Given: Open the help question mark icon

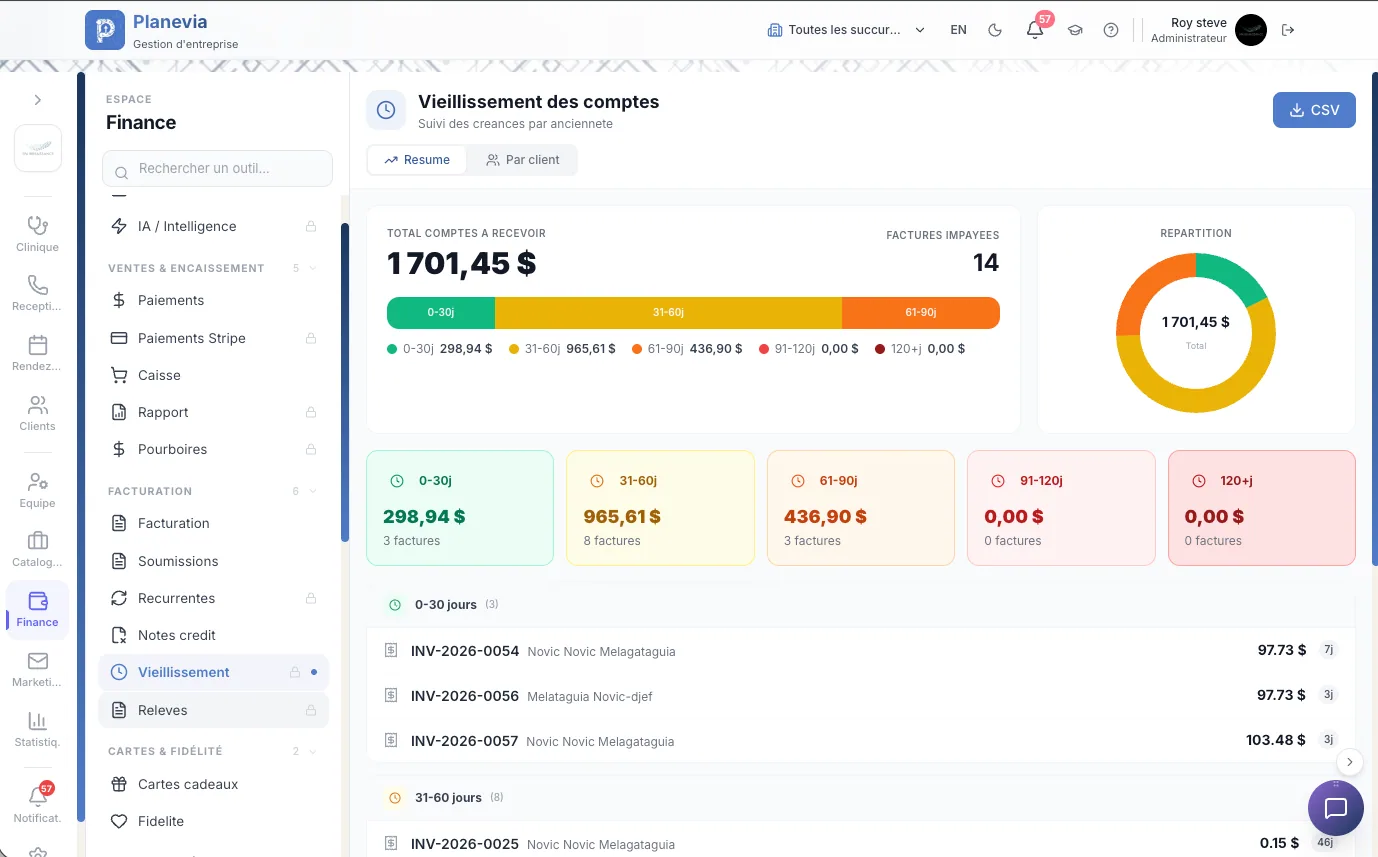Looking at the screenshot, I should point(1111,30).
